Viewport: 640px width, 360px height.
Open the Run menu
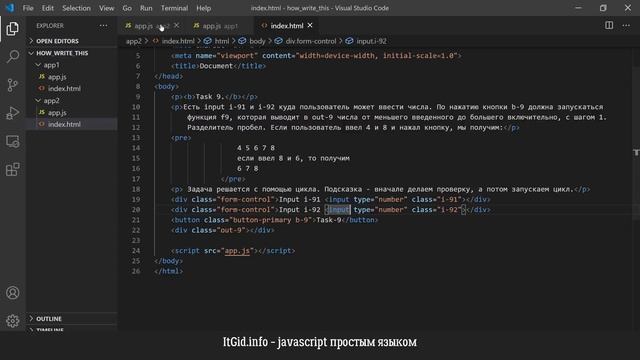point(146,8)
